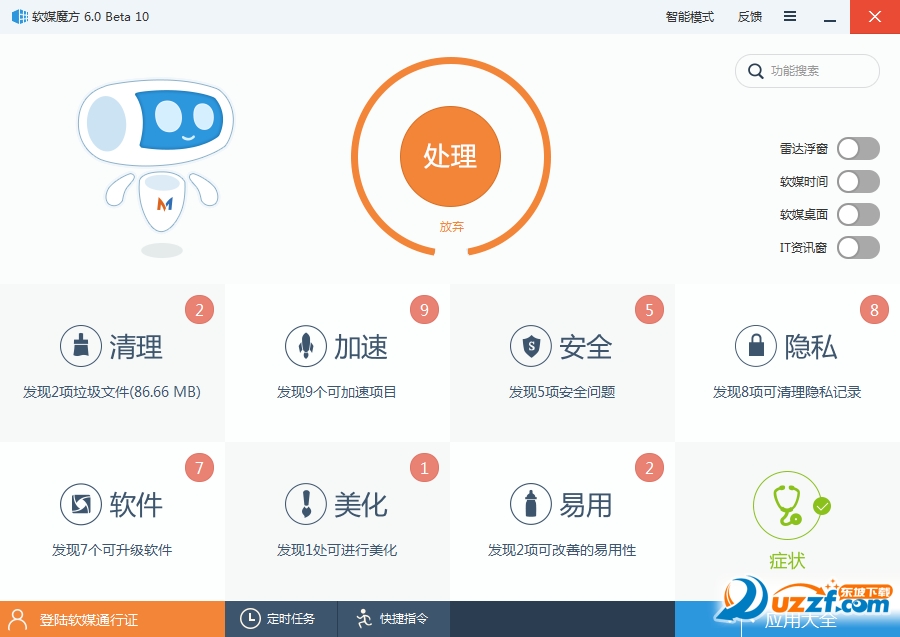Viewport: 900px width, 637px height.
Task: Click the running figure 快捷指令 icon
Action: click(x=364, y=619)
